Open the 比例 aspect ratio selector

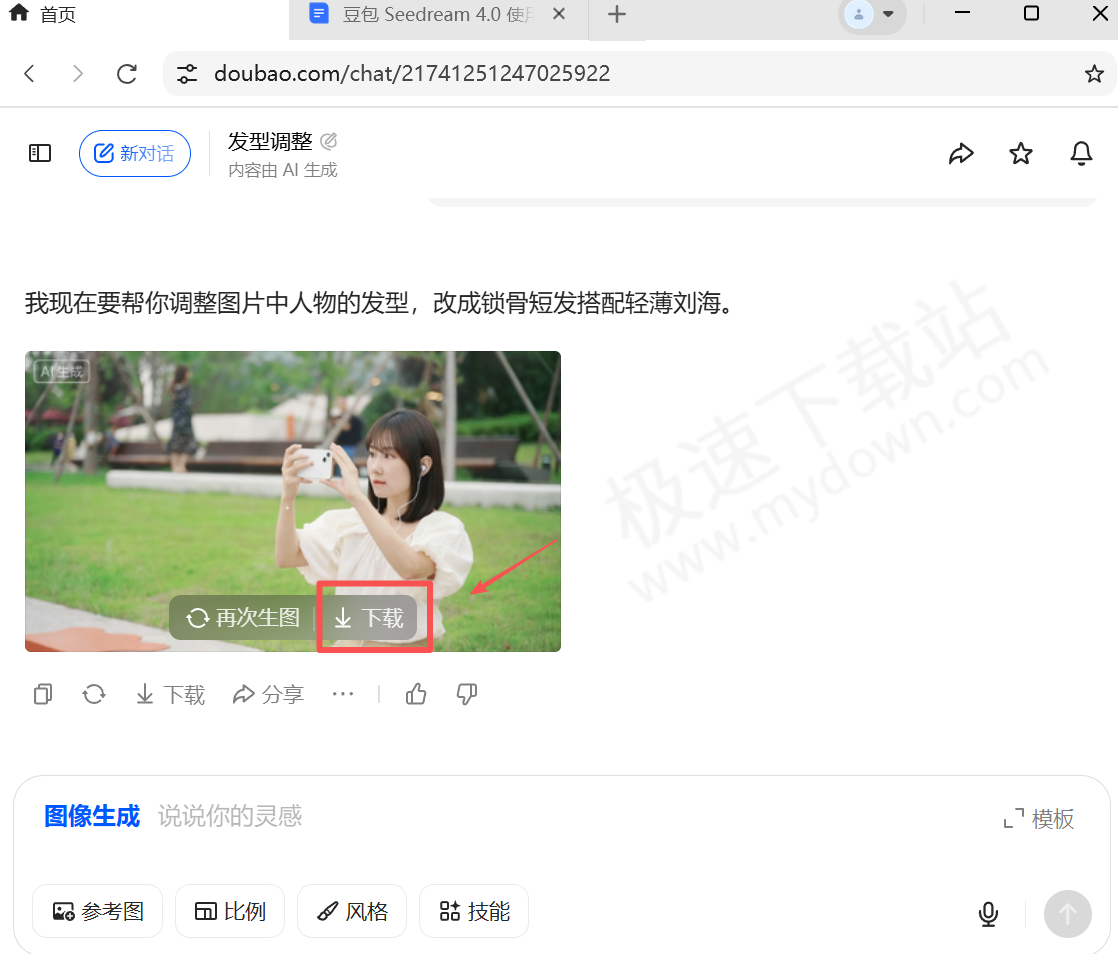click(230, 911)
